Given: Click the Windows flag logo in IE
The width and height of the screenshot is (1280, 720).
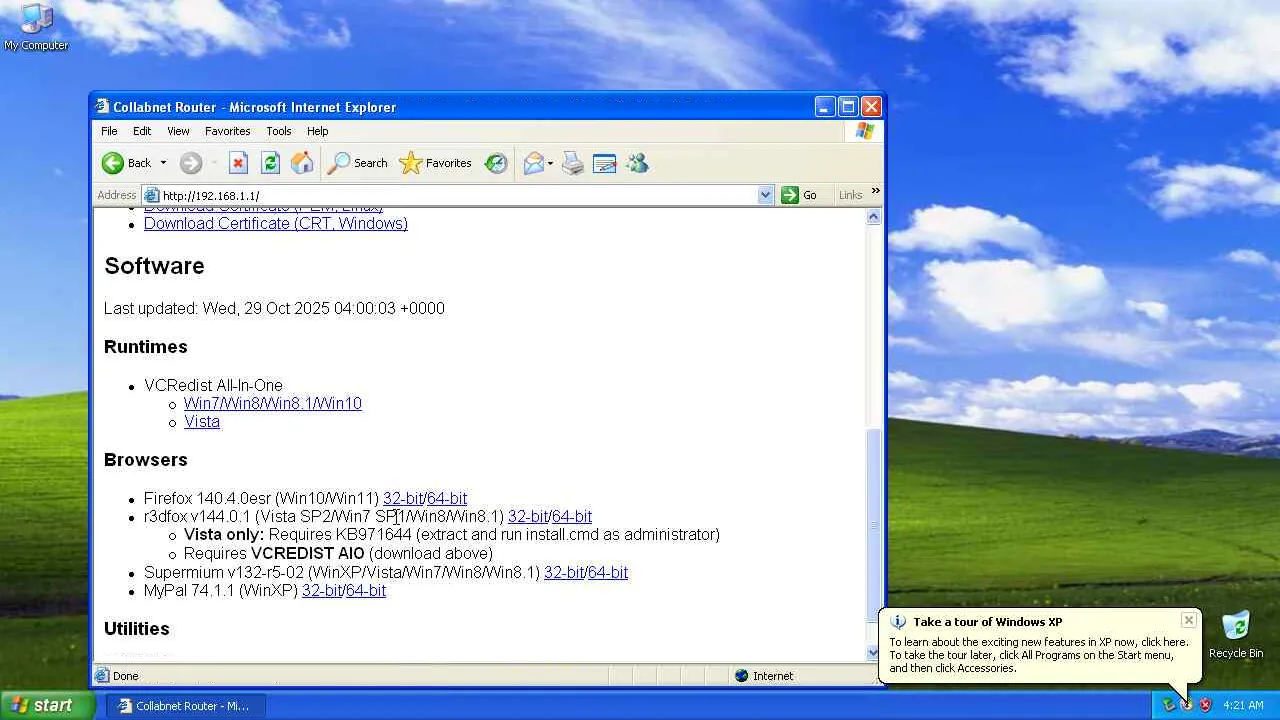Looking at the screenshot, I should (x=865, y=131).
